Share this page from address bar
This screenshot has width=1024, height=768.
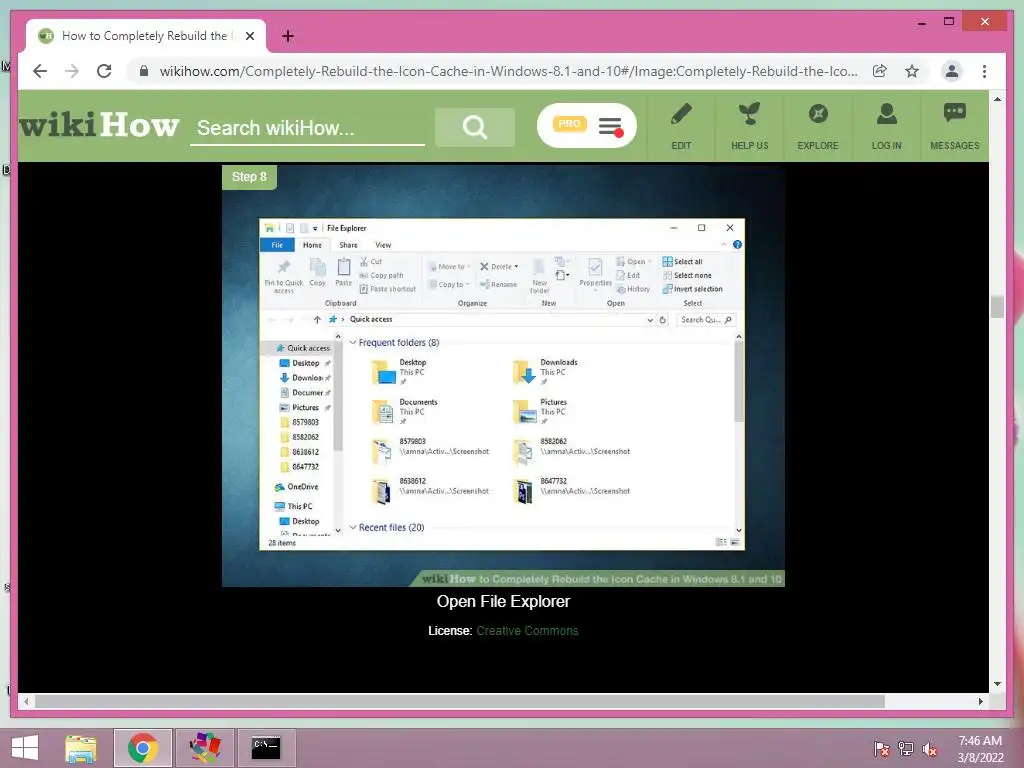click(880, 71)
